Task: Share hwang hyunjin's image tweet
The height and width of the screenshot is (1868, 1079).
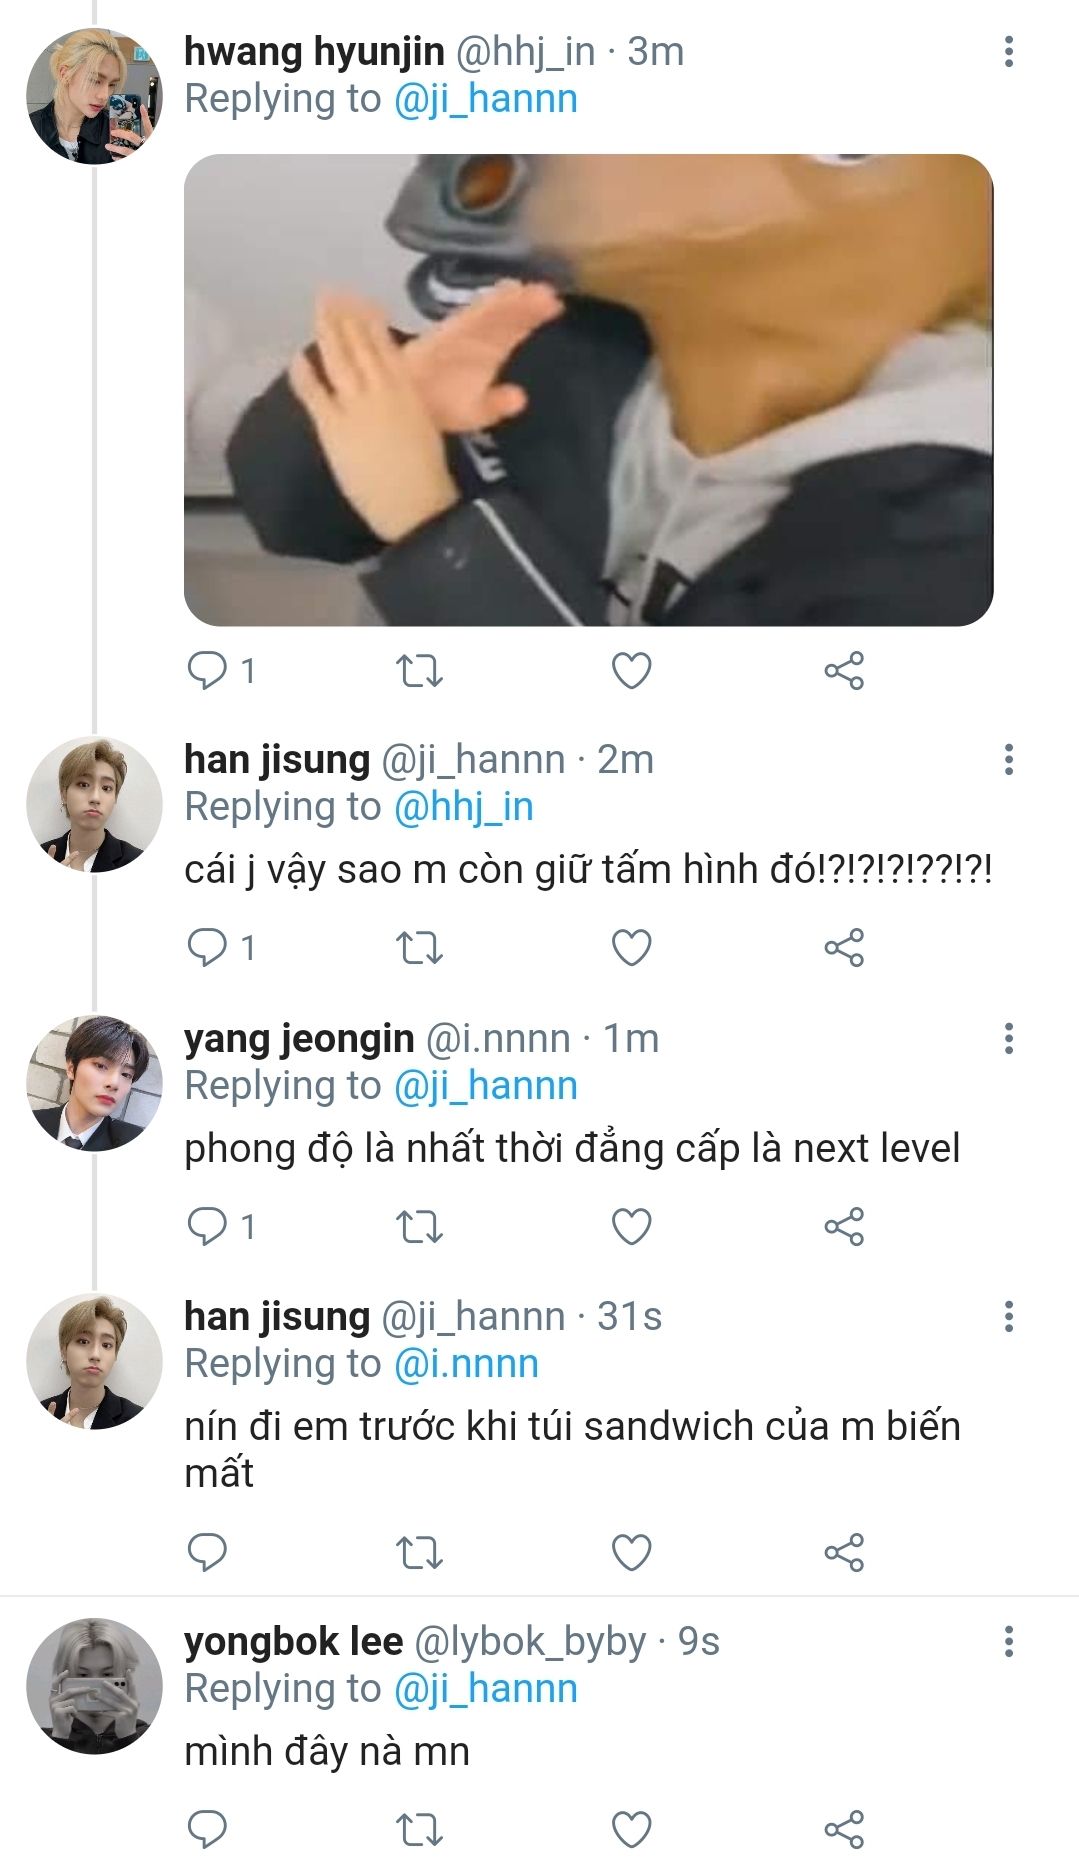Action: click(x=844, y=671)
